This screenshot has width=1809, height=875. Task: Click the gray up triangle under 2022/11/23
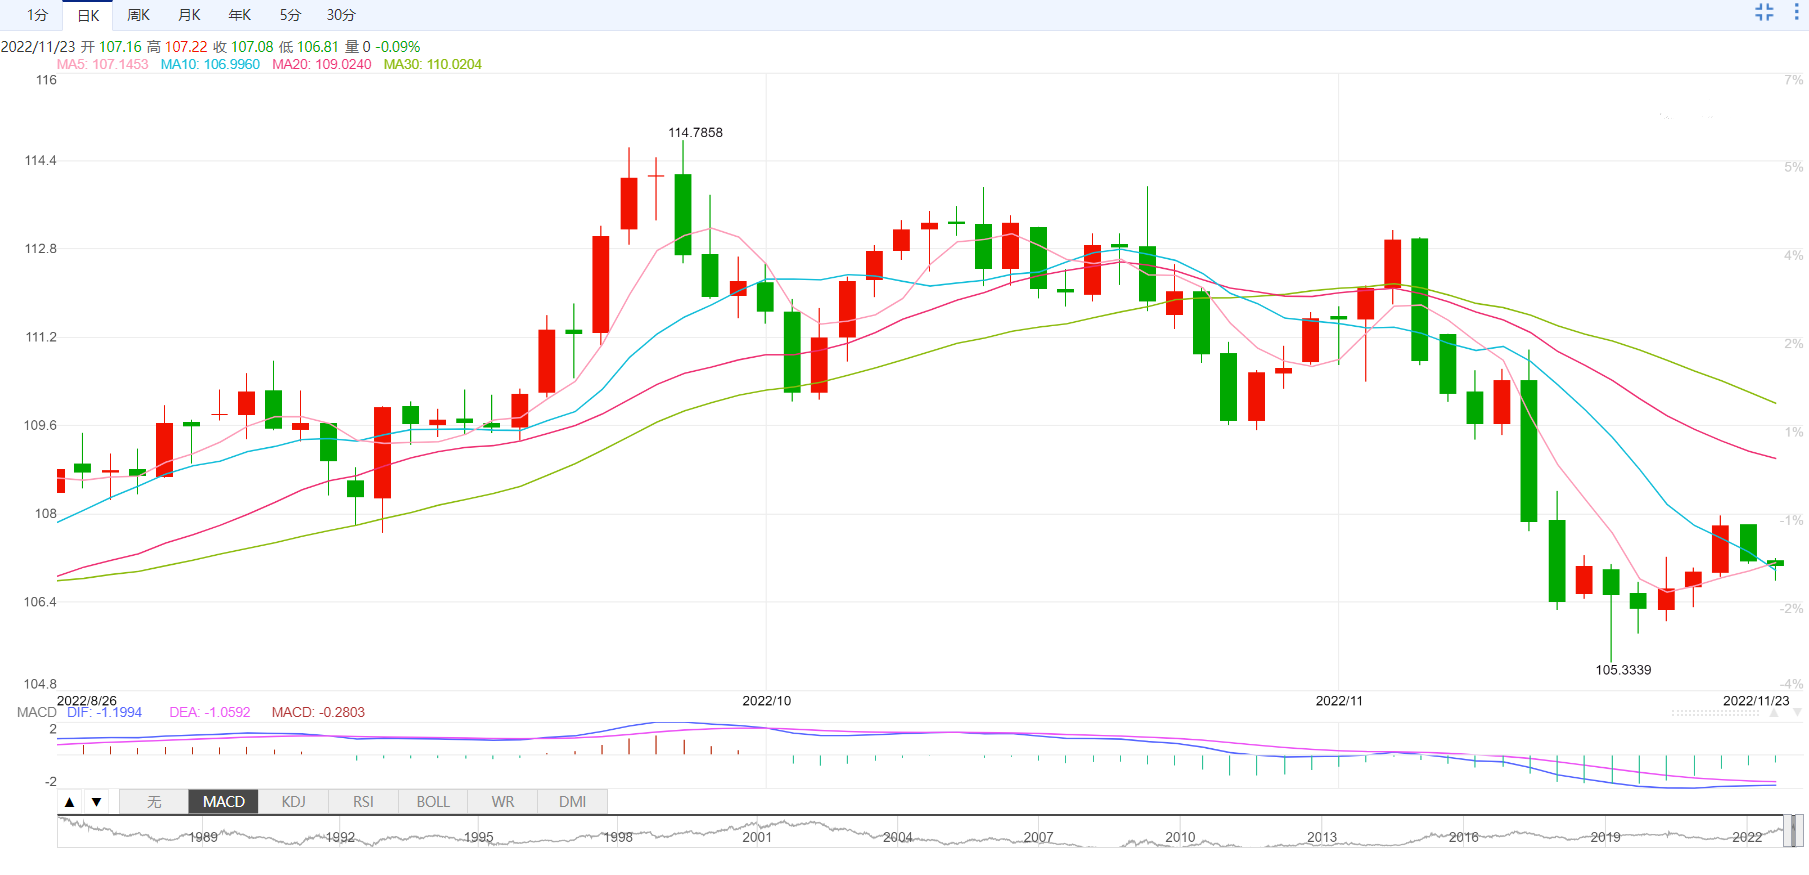coord(1775,713)
